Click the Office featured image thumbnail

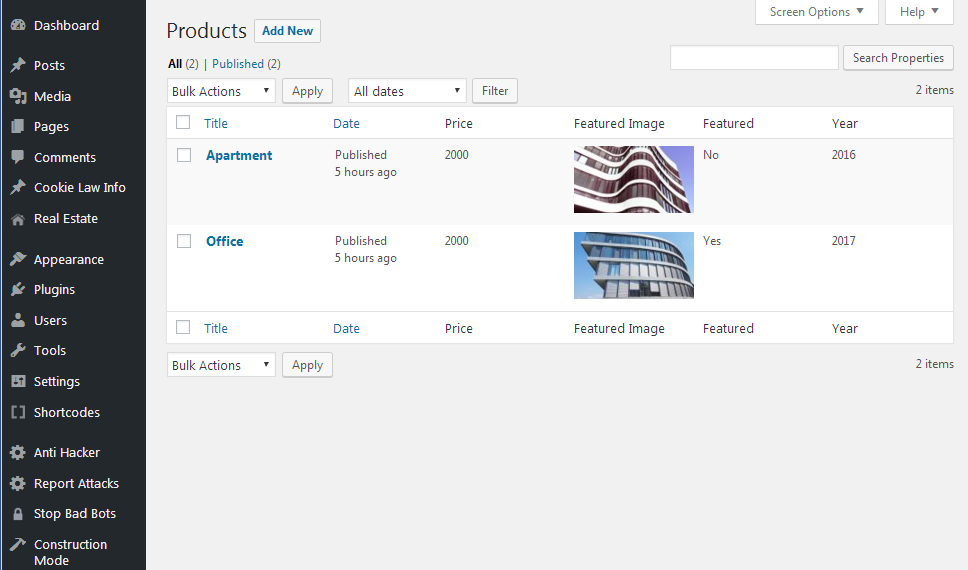click(x=633, y=266)
